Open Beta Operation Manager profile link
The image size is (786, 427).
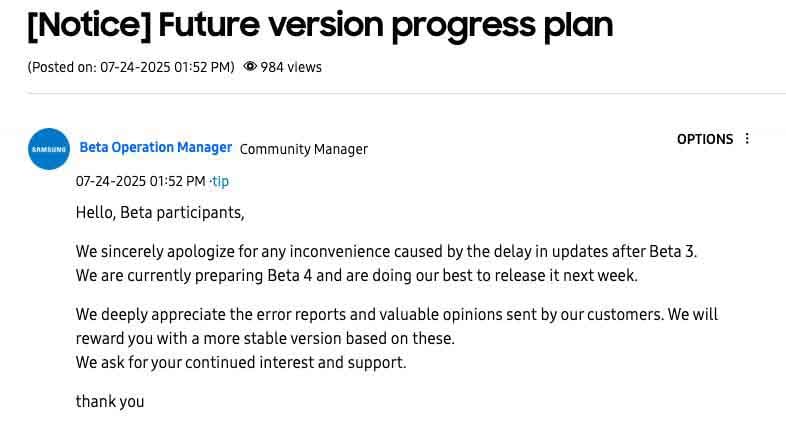tap(156, 147)
